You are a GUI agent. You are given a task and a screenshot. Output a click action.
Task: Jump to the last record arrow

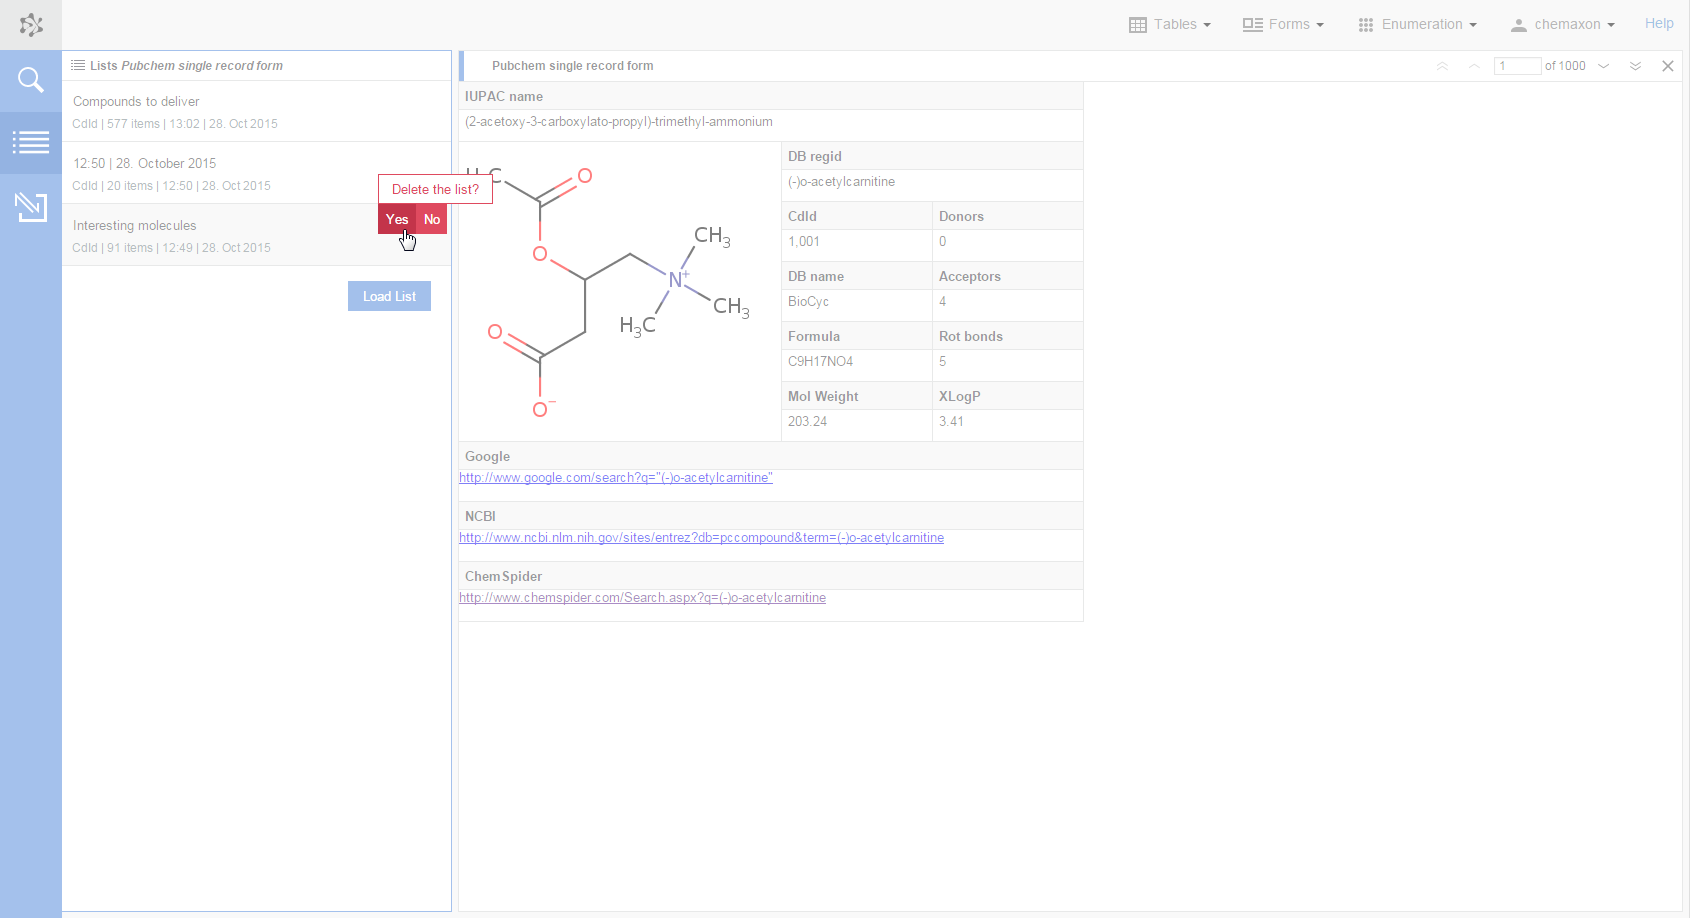point(1635,66)
